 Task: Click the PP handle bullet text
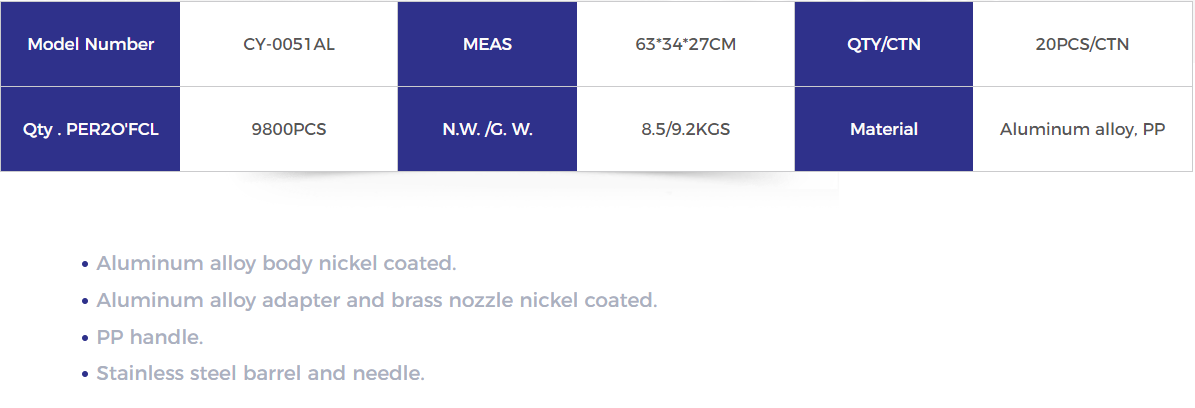(x=149, y=337)
